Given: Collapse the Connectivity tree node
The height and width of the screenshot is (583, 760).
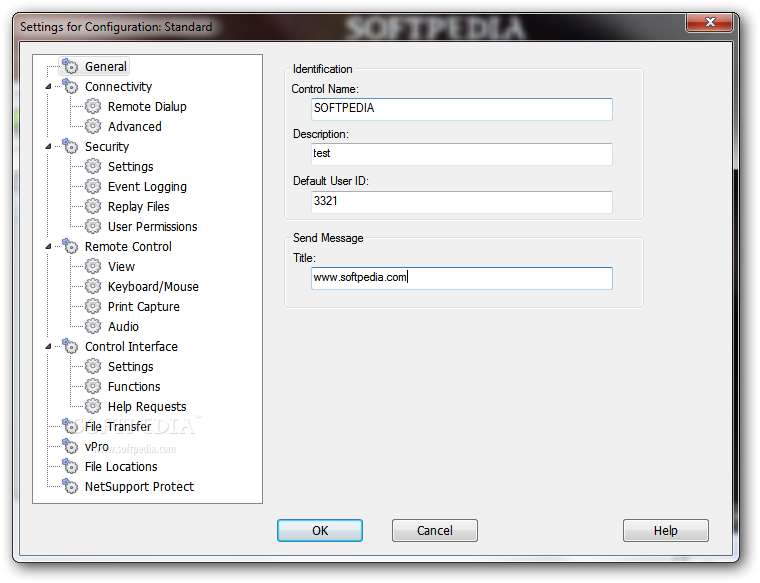Looking at the screenshot, I should [48, 86].
